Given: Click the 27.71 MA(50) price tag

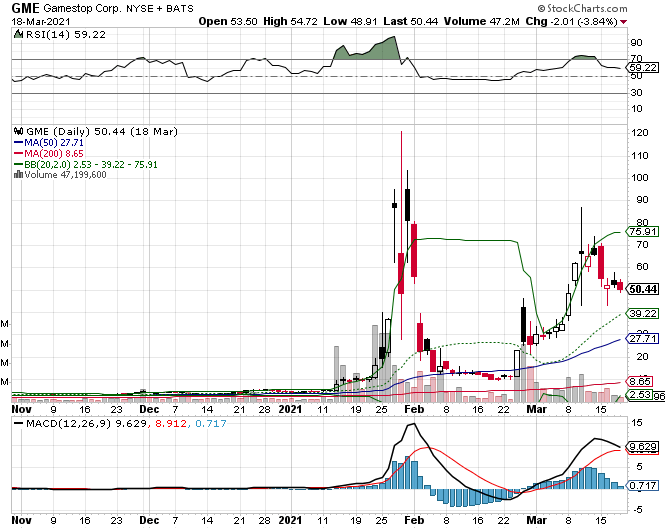Looking at the screenshot, I should tap(642, 339).
